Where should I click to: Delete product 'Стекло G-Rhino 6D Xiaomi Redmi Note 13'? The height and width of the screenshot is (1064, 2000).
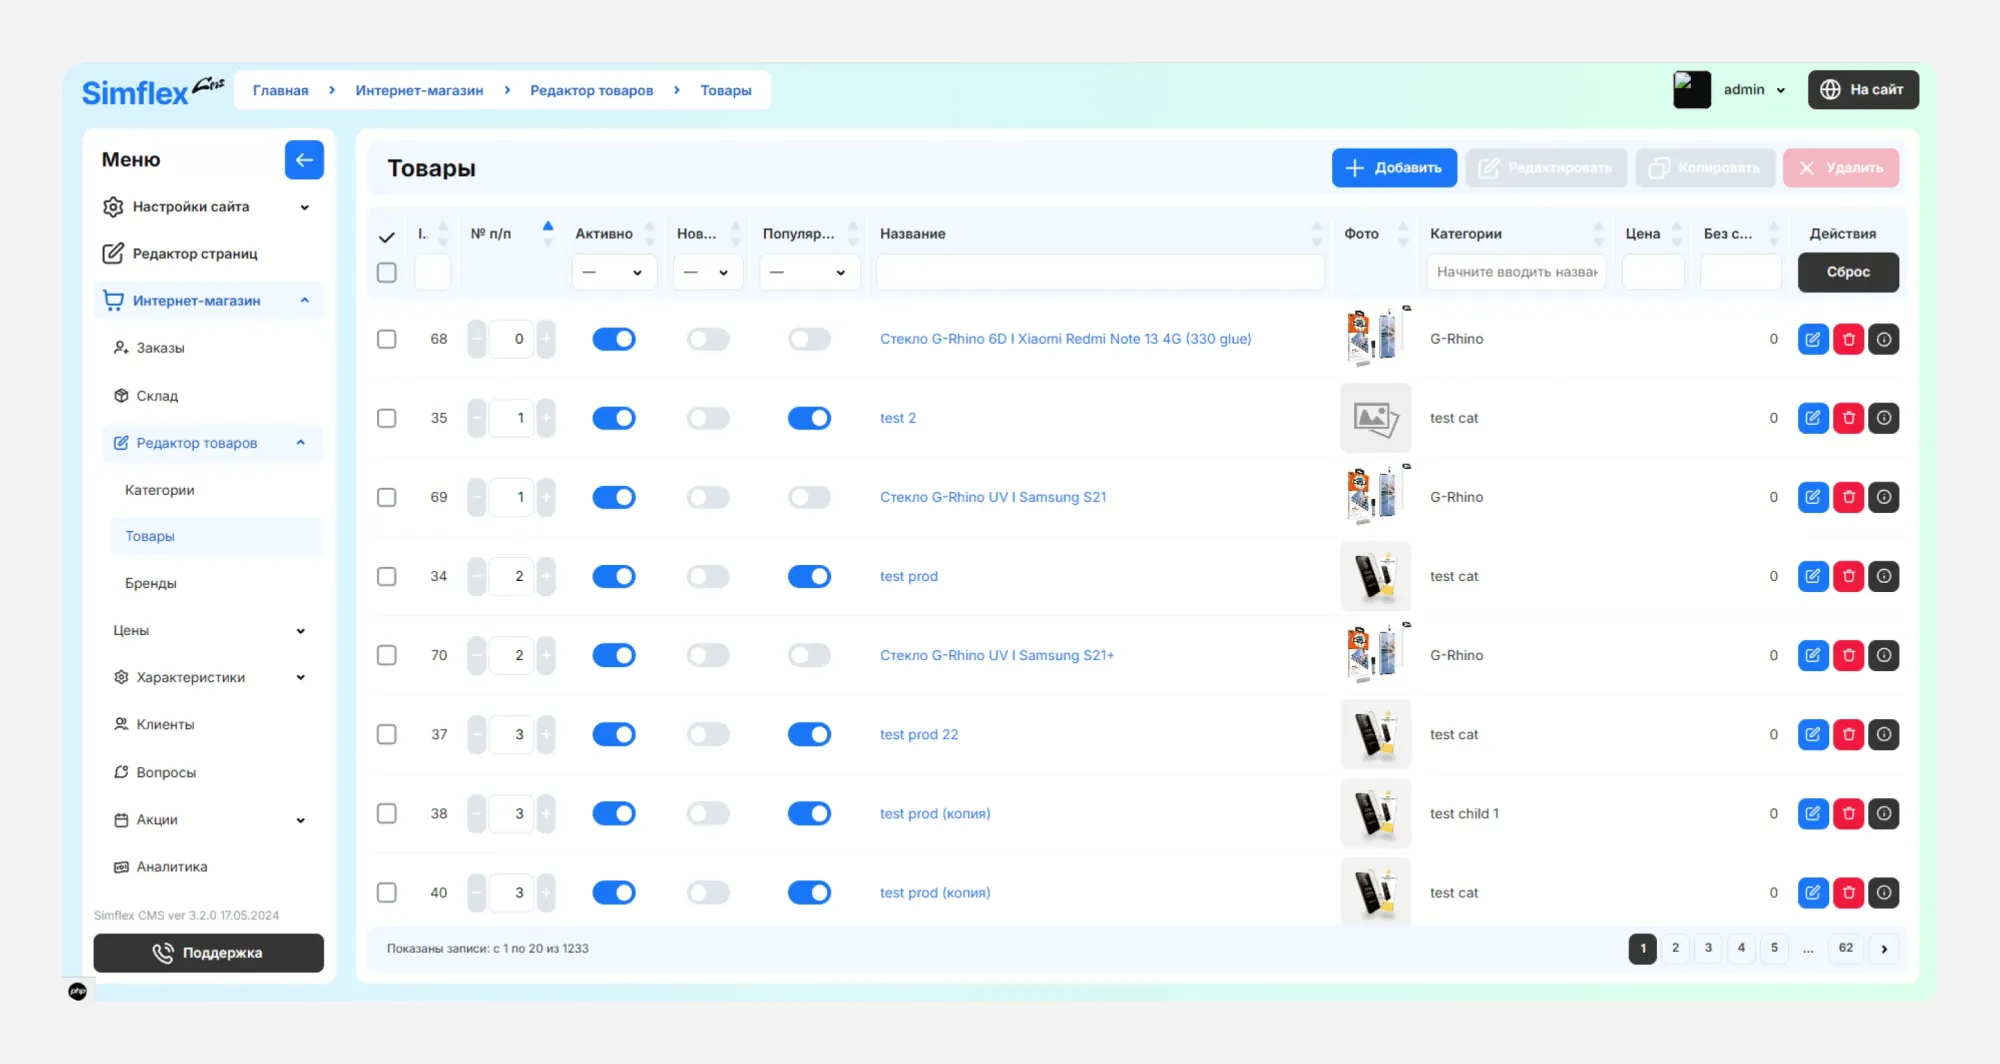[1849, 339]
